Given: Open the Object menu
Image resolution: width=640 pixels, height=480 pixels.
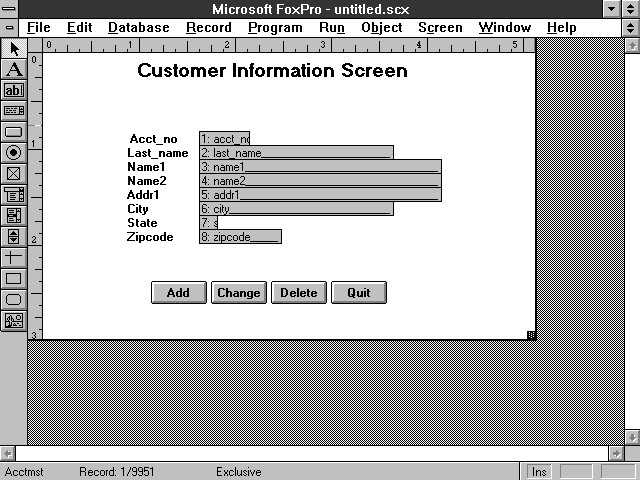Looking at the screenshot, I should pos(382,28).
